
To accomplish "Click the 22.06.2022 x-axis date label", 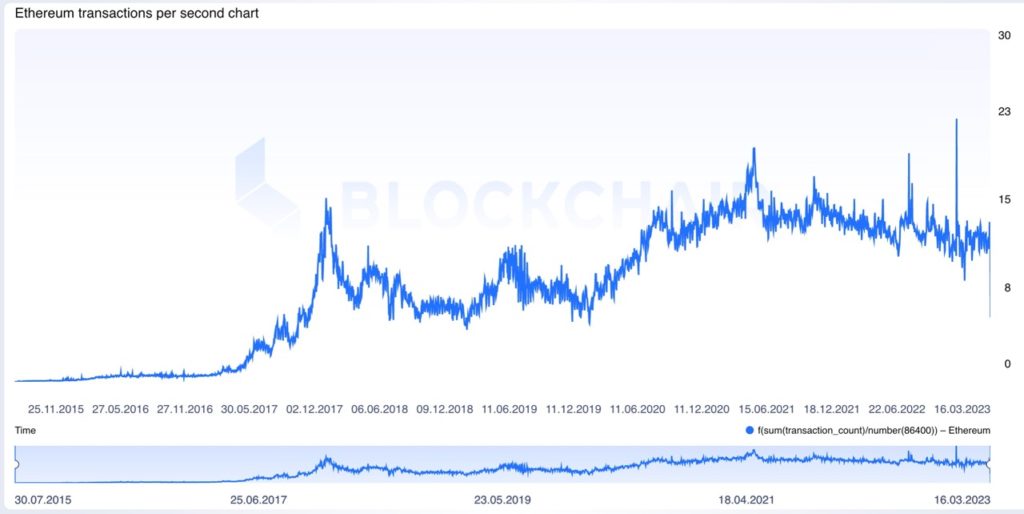I will pyautogui.click(x=897, y=410).
